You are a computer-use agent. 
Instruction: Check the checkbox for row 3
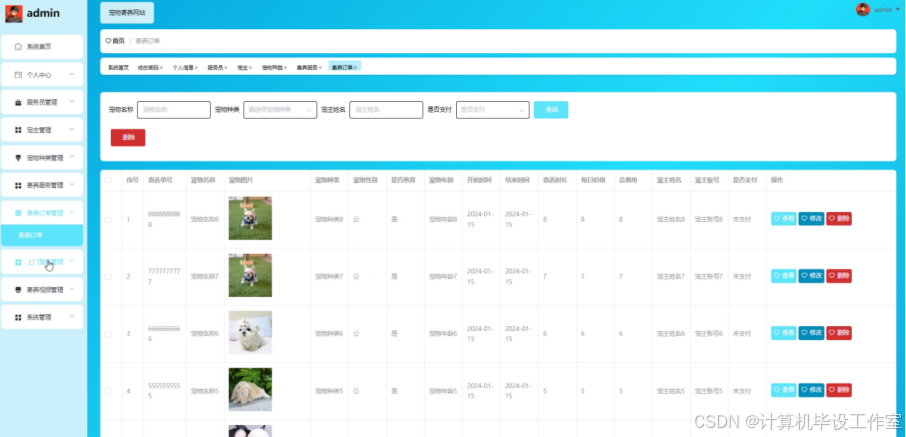pyautogui.click(x=108, y=334)
